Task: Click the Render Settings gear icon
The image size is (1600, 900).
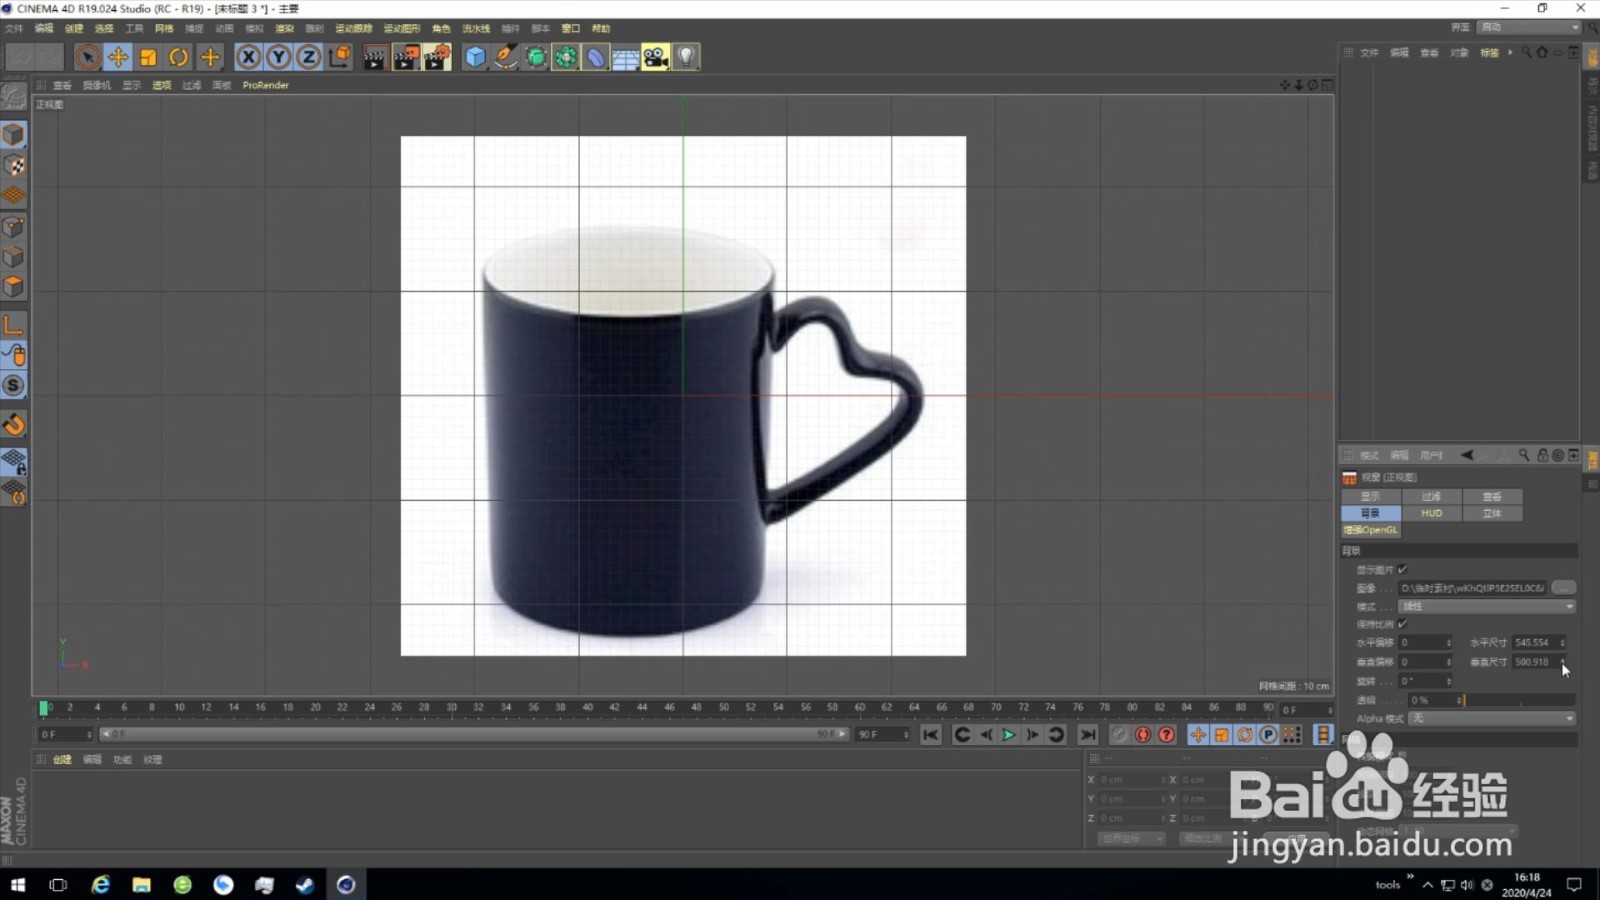Action: point(436,57)
